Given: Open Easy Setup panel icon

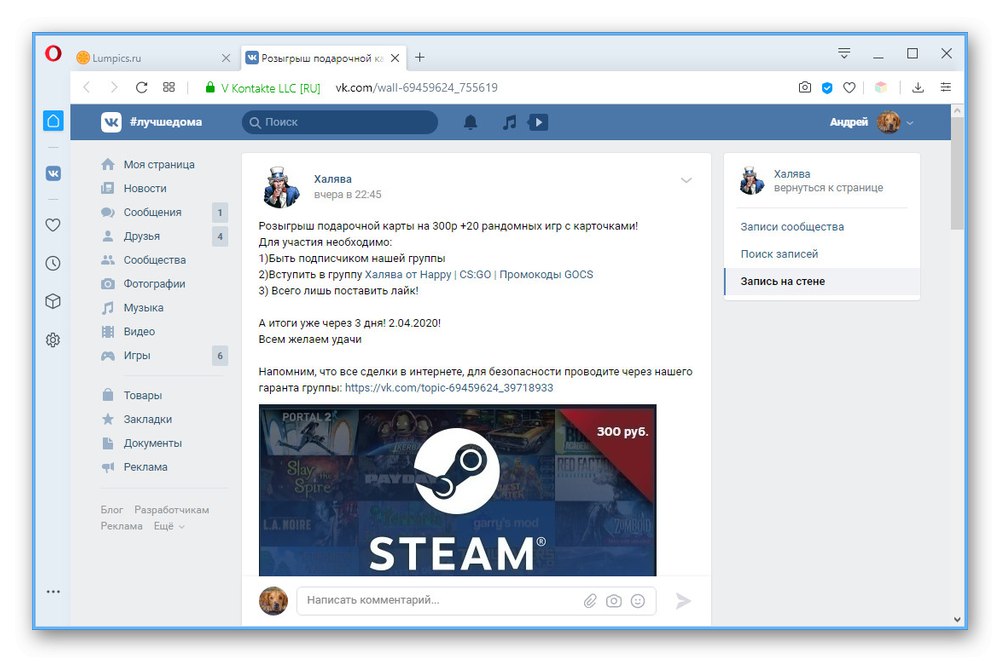Looking at the screenshot, I should tap(946, 87).
